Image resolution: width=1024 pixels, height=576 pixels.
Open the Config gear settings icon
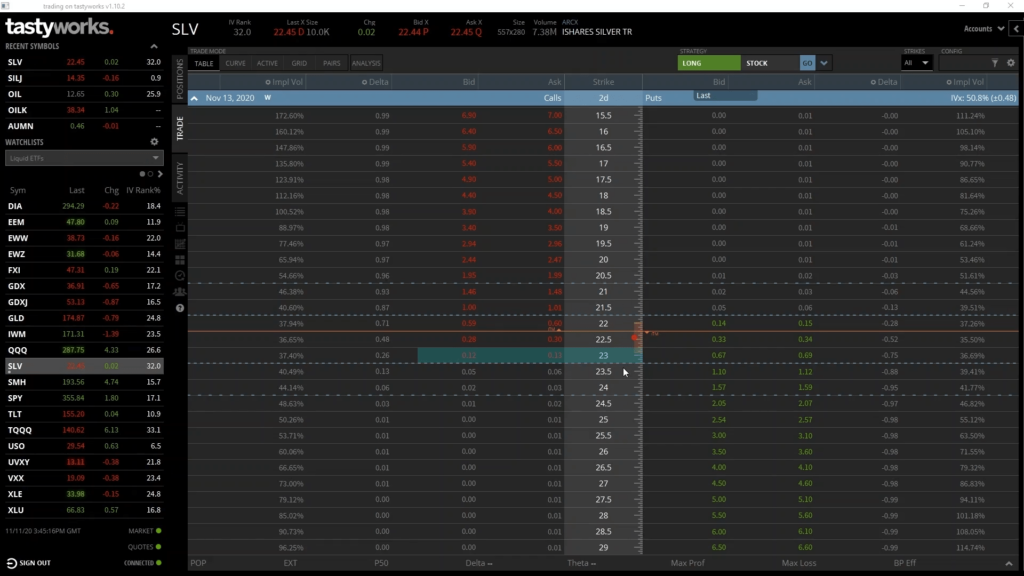1010,63
